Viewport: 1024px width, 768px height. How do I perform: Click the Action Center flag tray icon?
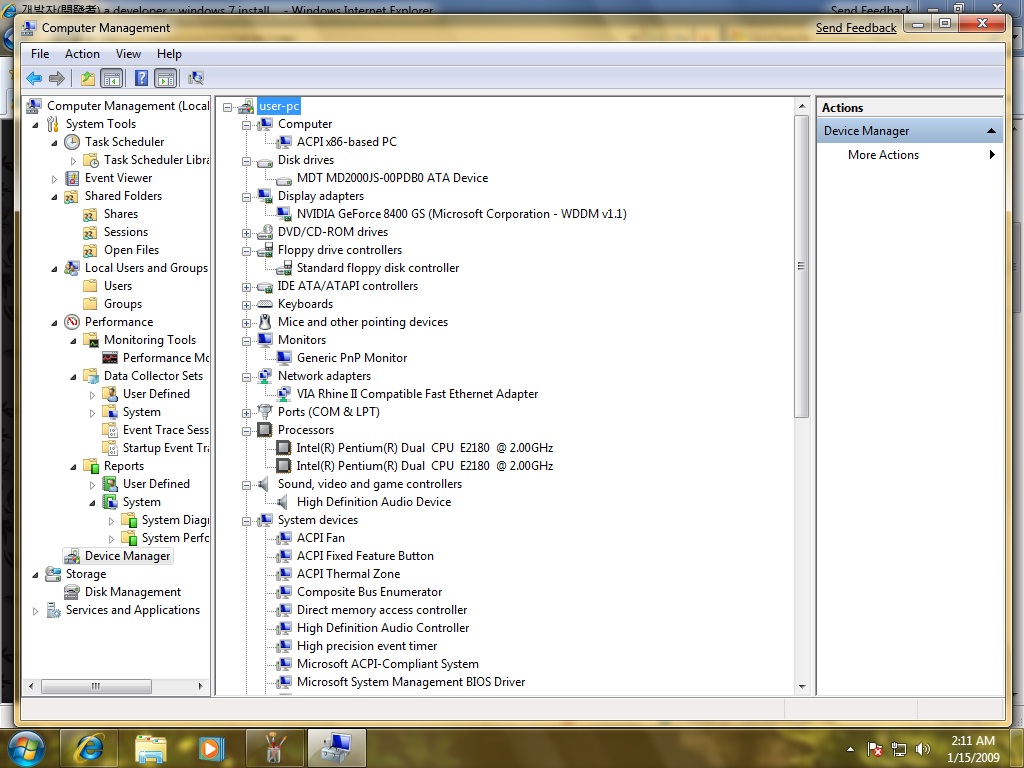(875, 749)
